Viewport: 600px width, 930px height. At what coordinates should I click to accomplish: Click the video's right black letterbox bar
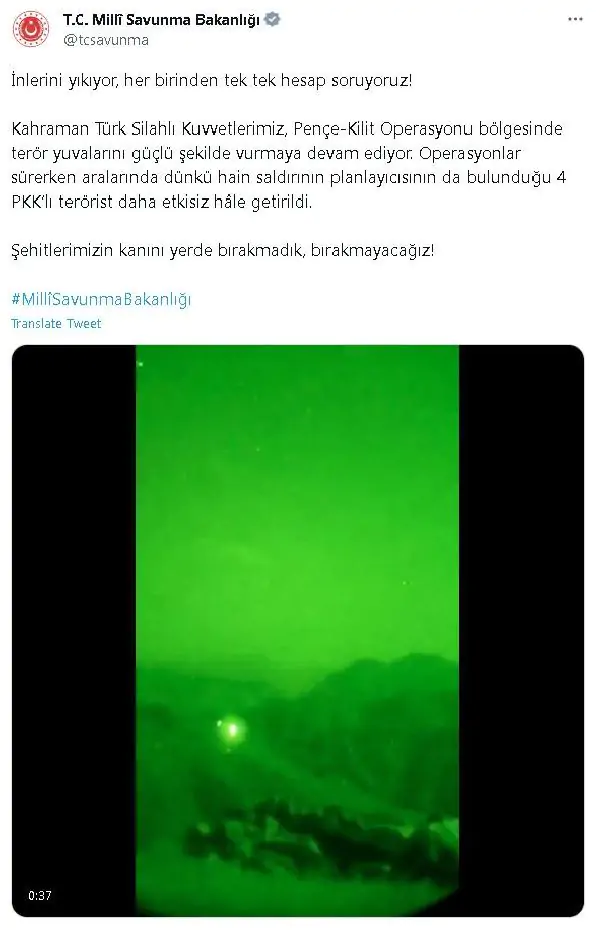point(521,630)
